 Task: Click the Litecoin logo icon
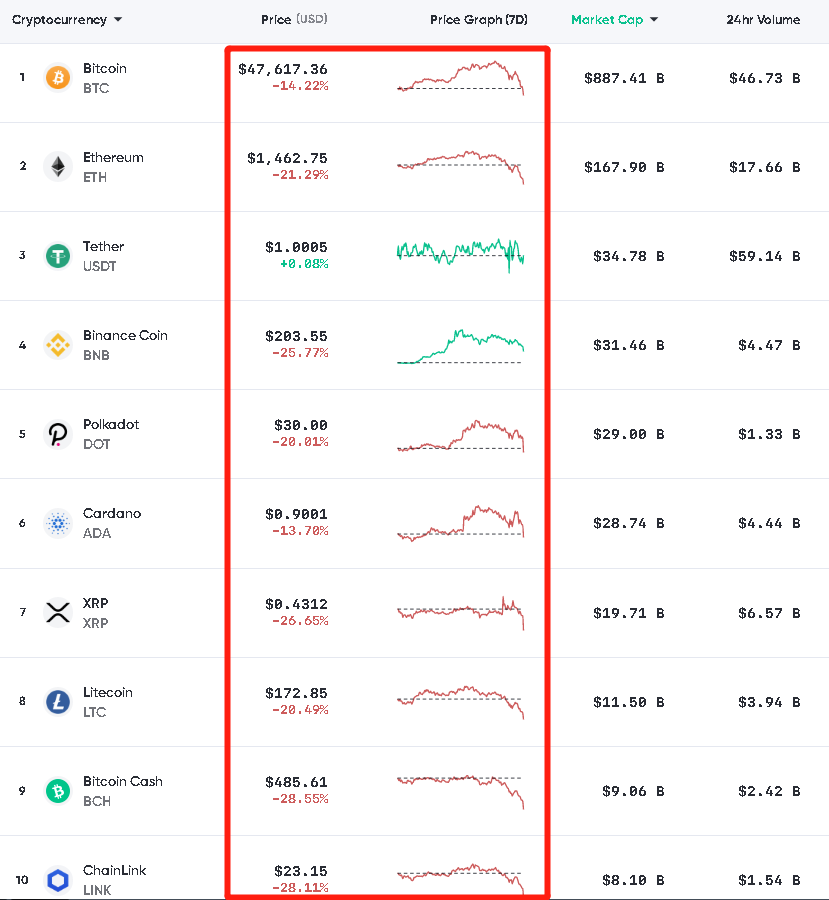58,702
